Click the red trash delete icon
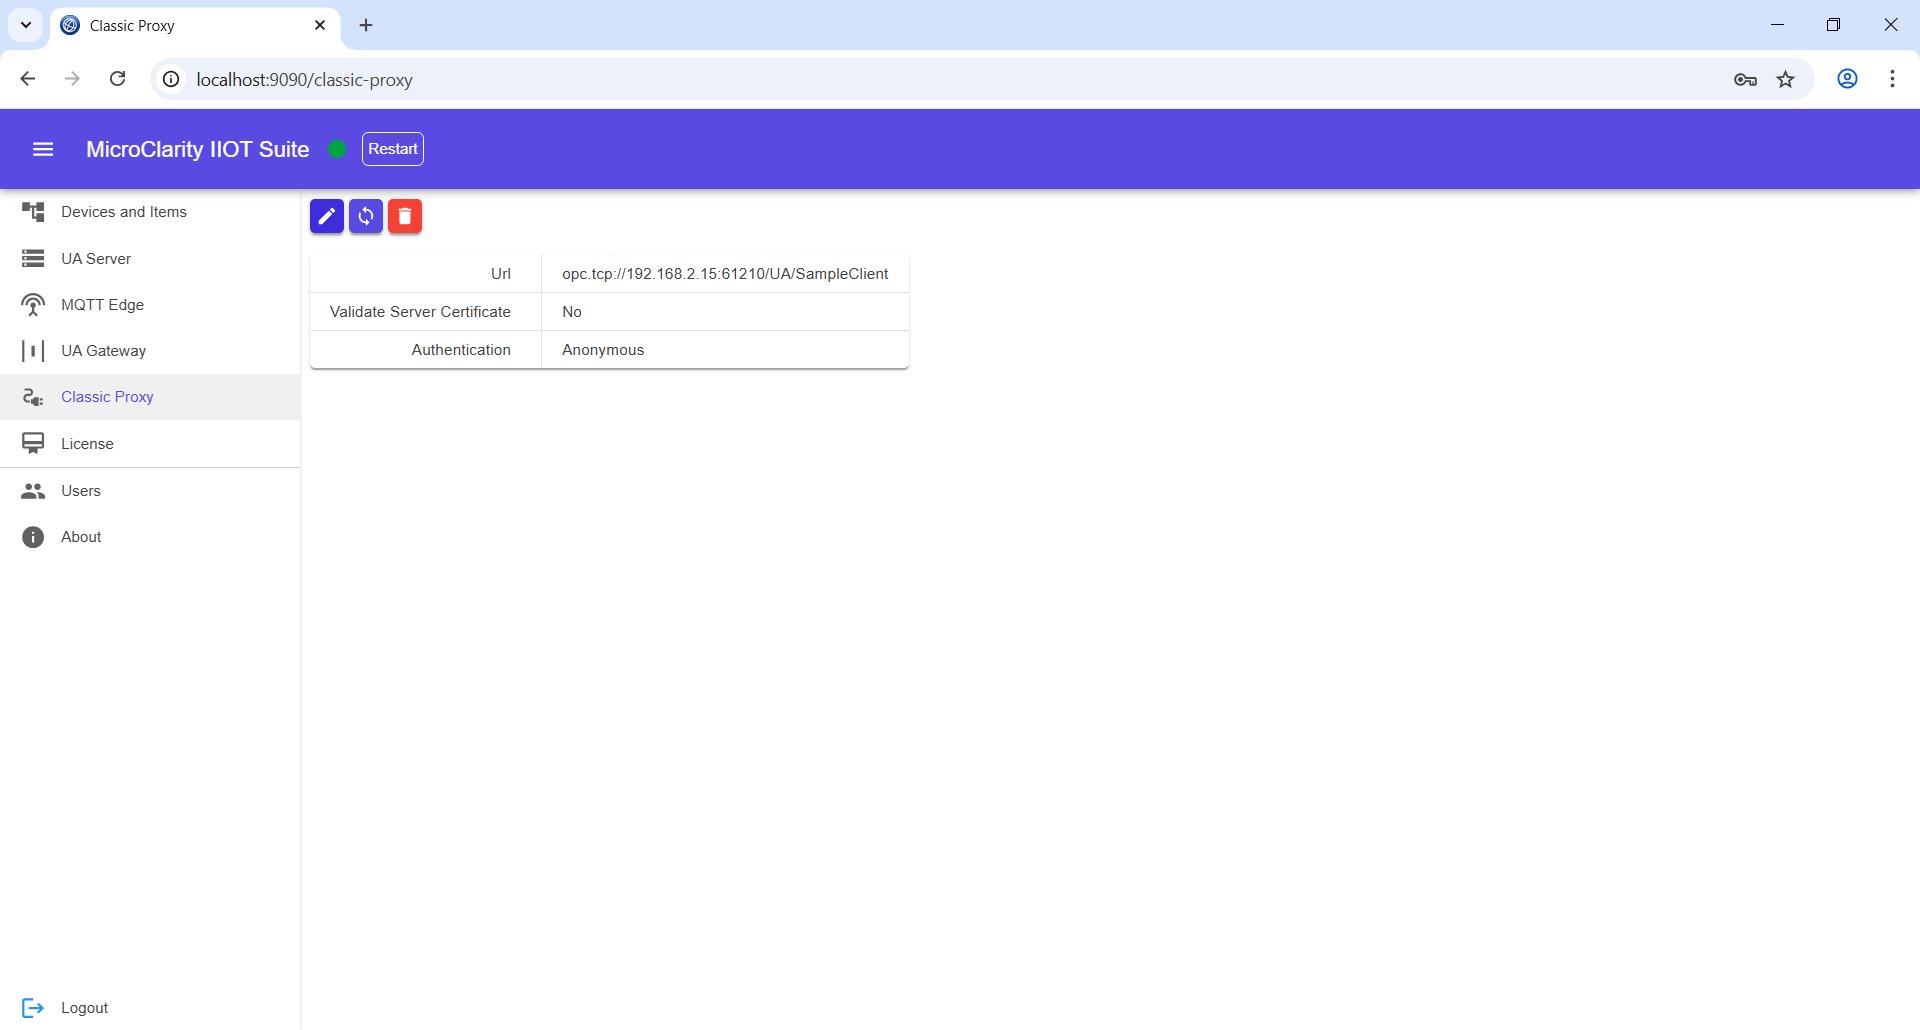This screenshot has width=1920, height=1030. point(405,216)
